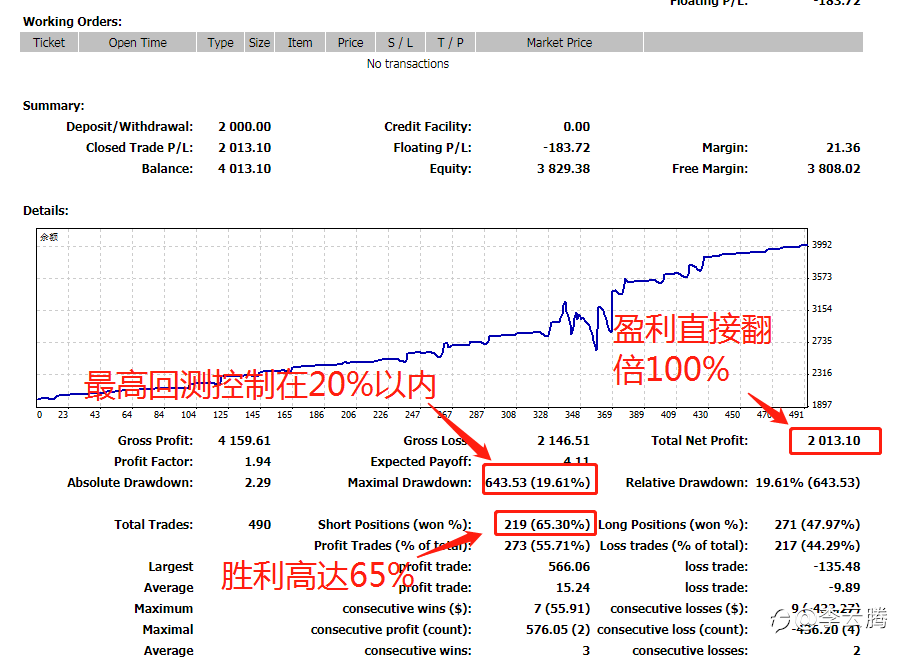Click the T / P column header
Screen dimensions: 897x660
(x=451, y=42)
